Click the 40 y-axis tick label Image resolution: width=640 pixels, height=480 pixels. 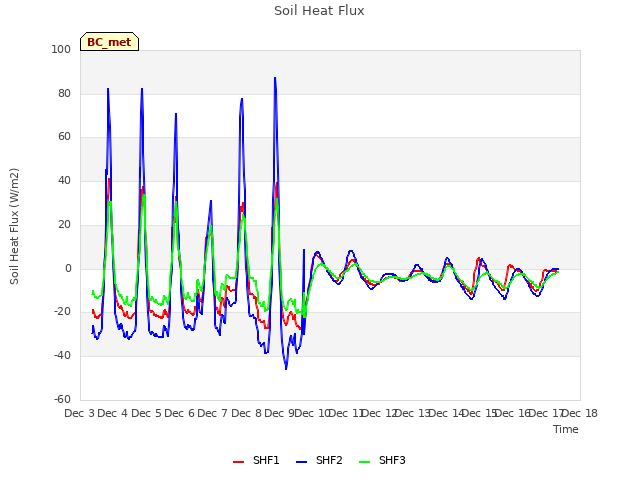tap(64, 180)
